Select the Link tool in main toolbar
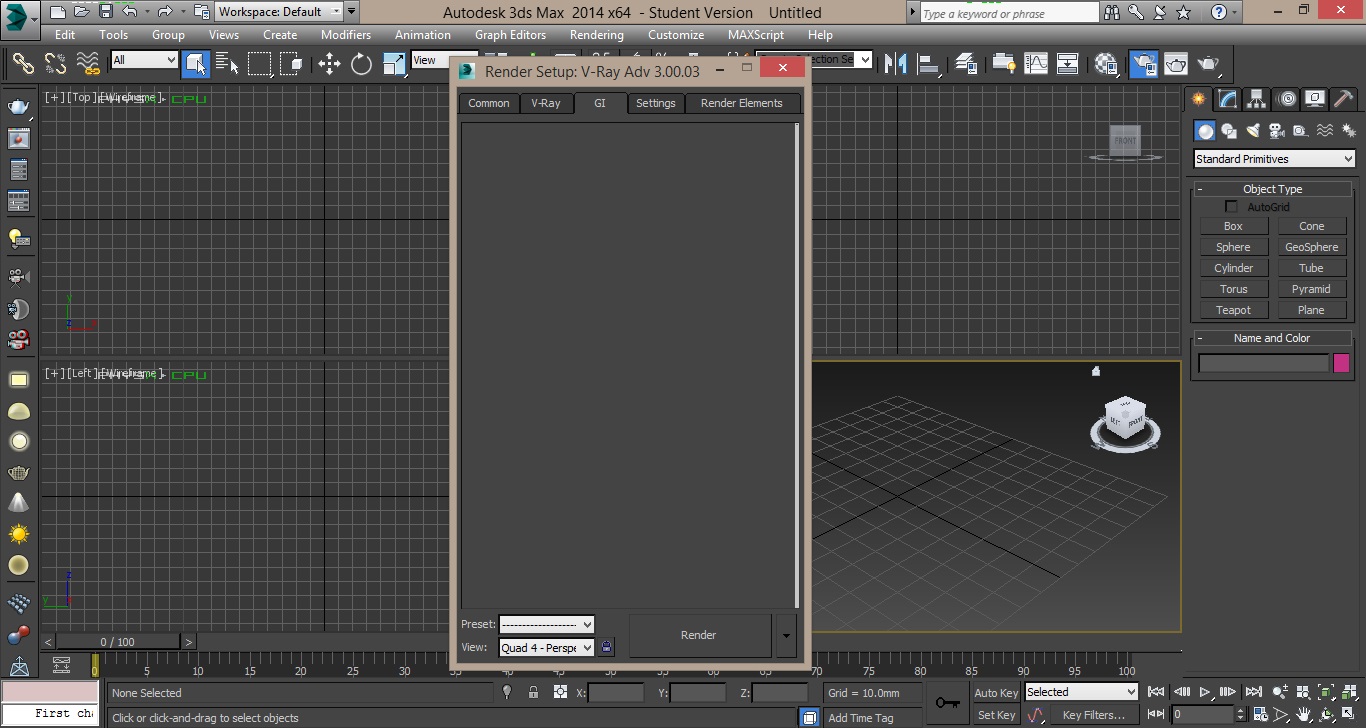The image size is (1366, 728). click(23, 64)
